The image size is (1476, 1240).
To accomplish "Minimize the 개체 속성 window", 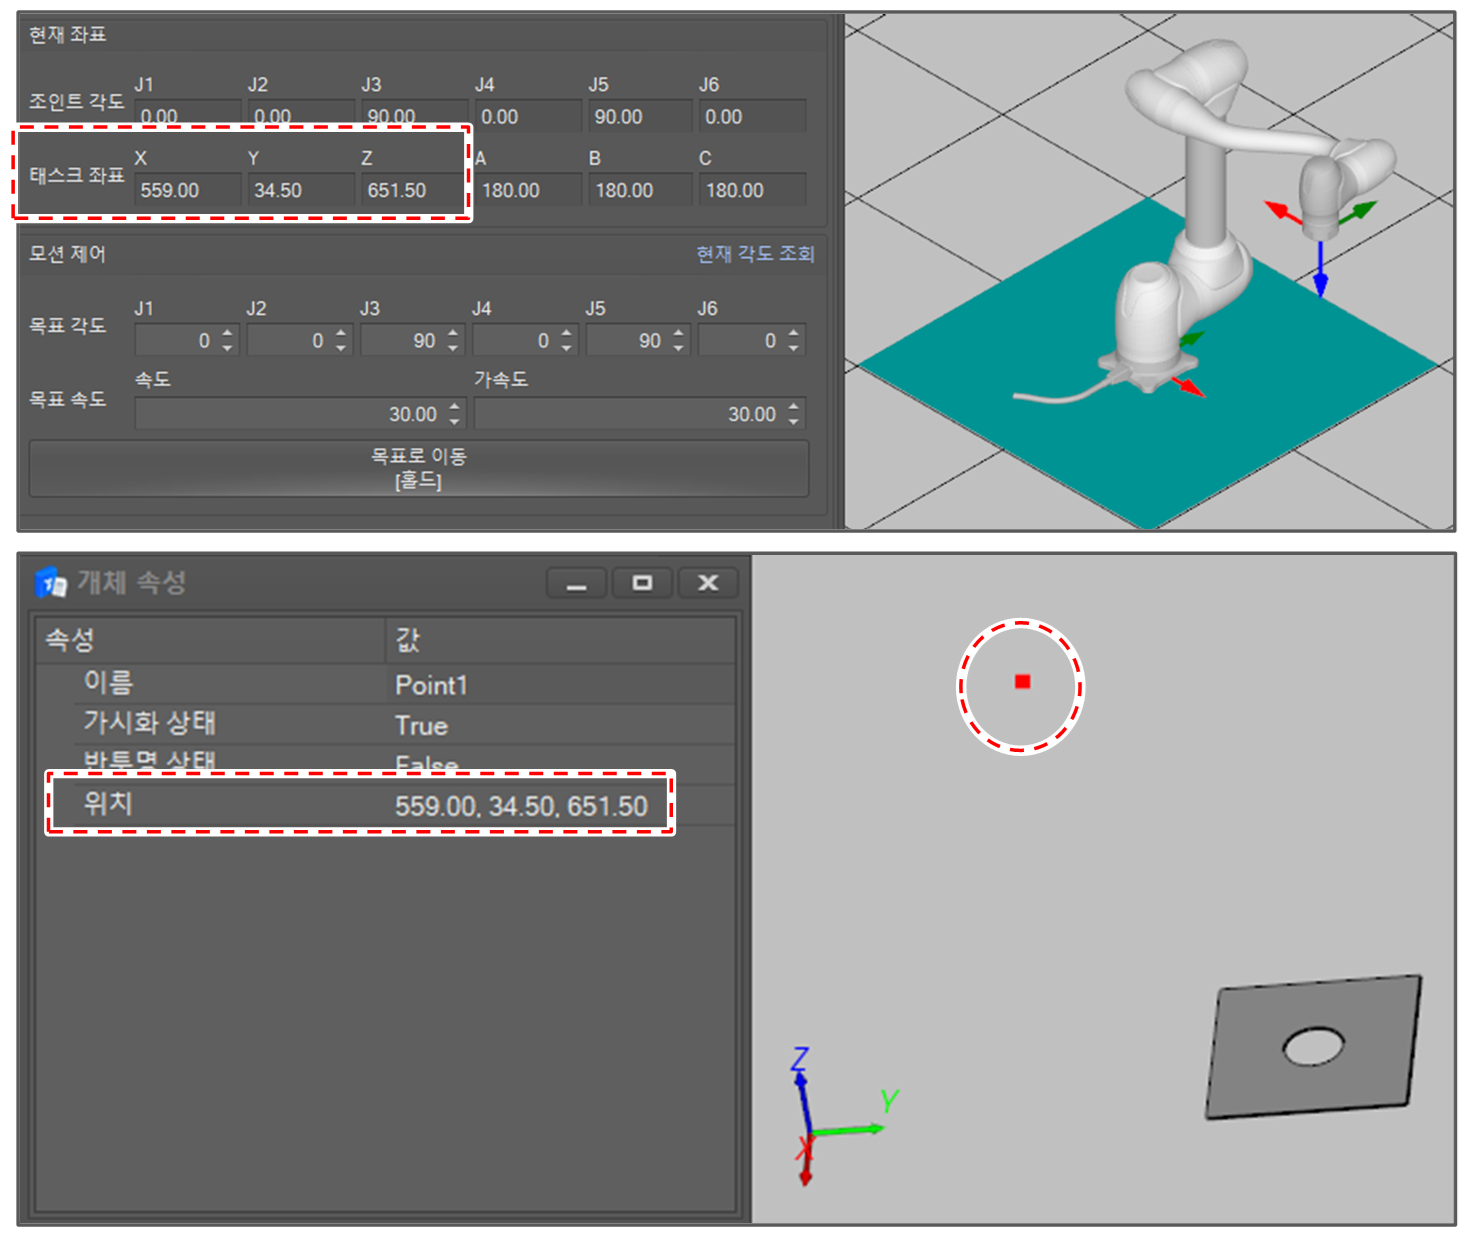I will coord(576,583).
